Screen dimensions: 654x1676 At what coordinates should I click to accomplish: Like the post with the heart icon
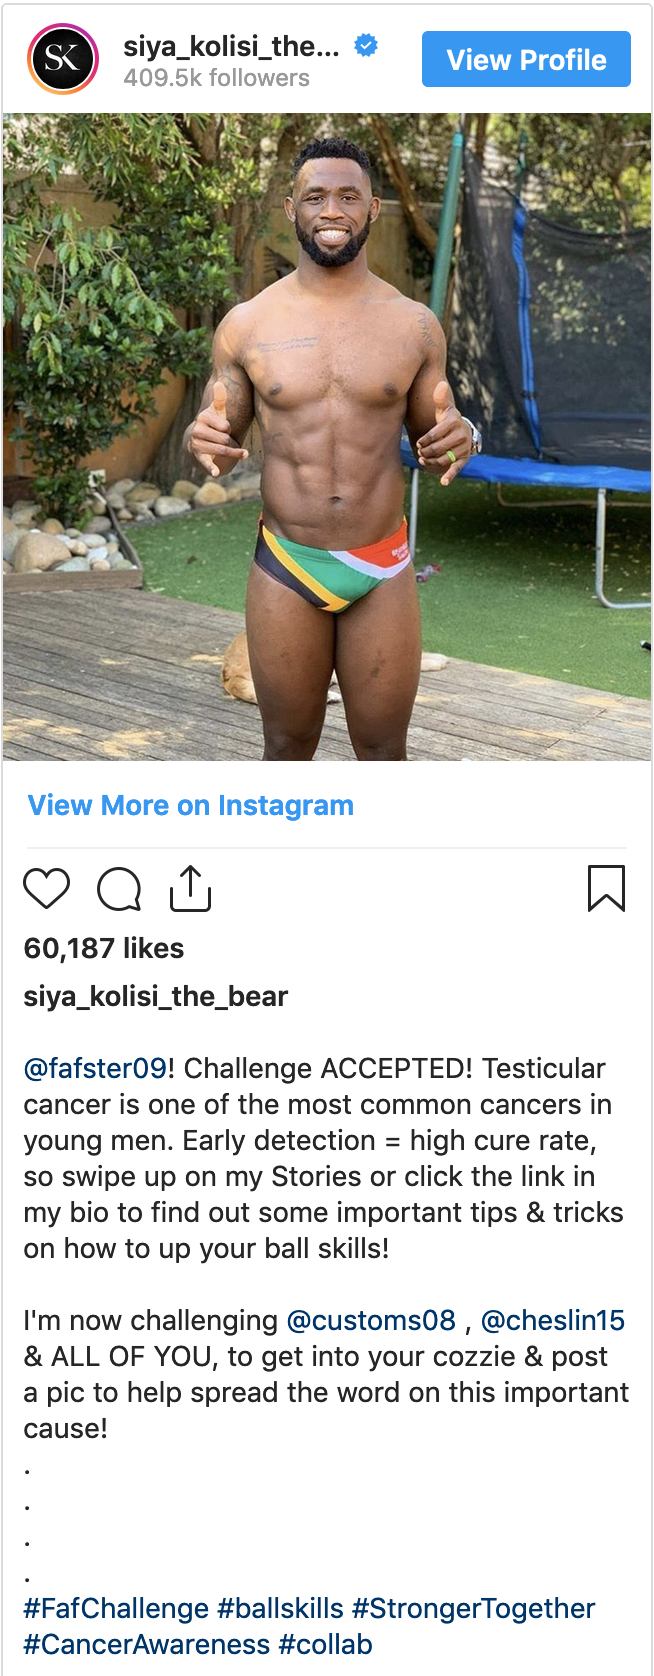[x=46, y=888]
